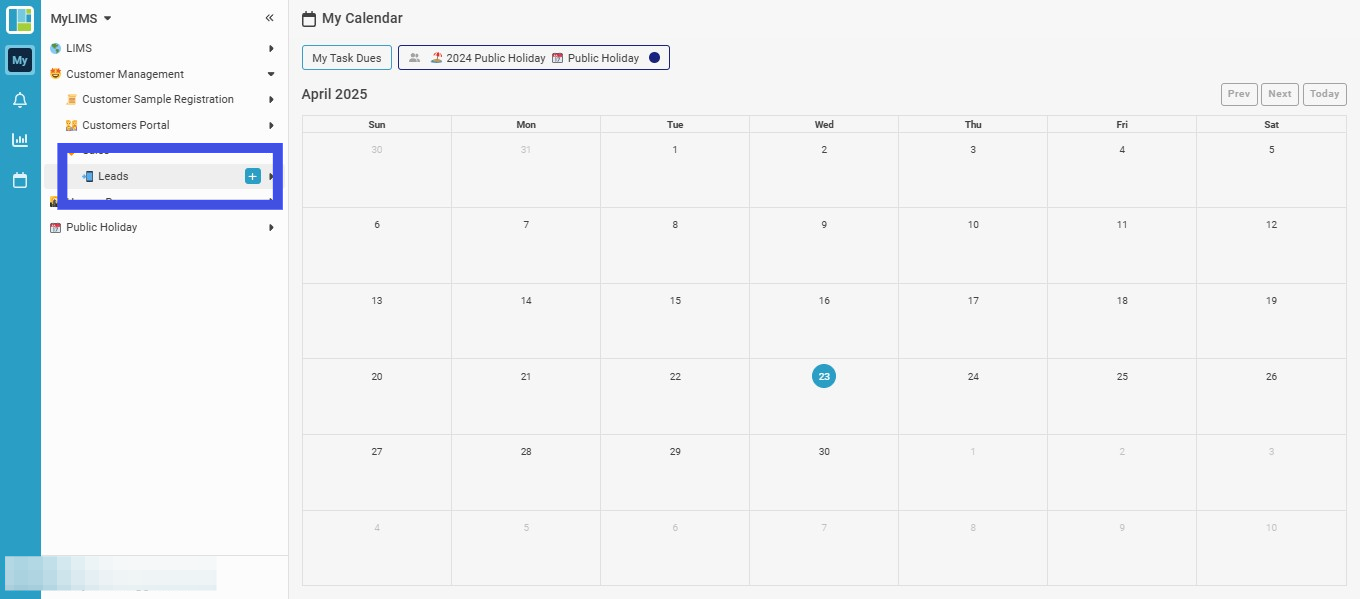Select April 15 in the calendar
This screenshot has width=1360, height=599.
tap(675, 300)
